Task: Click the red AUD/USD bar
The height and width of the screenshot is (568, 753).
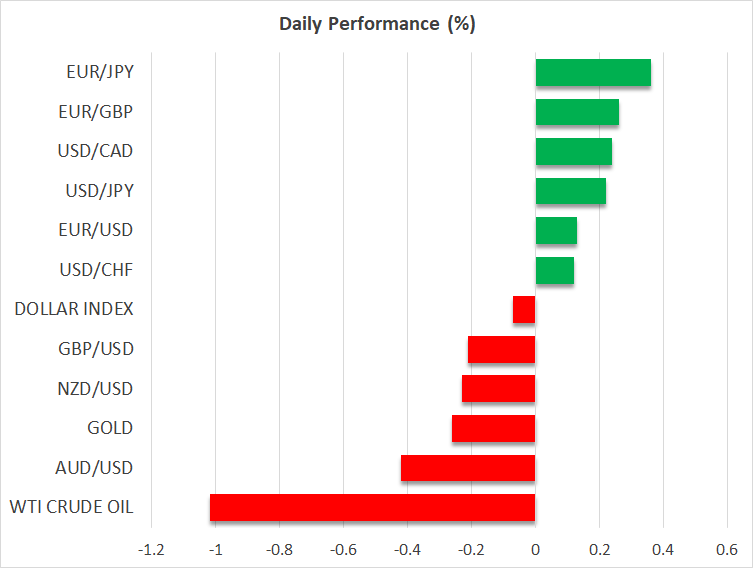Action: tap(468, 468)
